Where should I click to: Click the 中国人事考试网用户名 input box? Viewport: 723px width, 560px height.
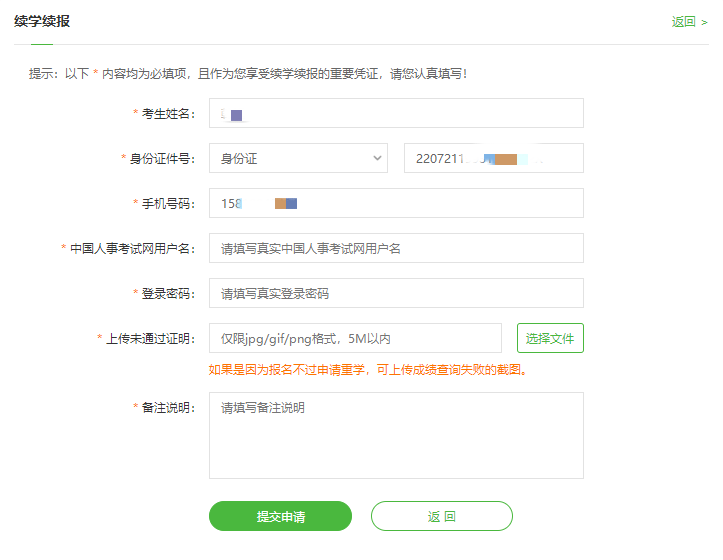click(396, 248)
